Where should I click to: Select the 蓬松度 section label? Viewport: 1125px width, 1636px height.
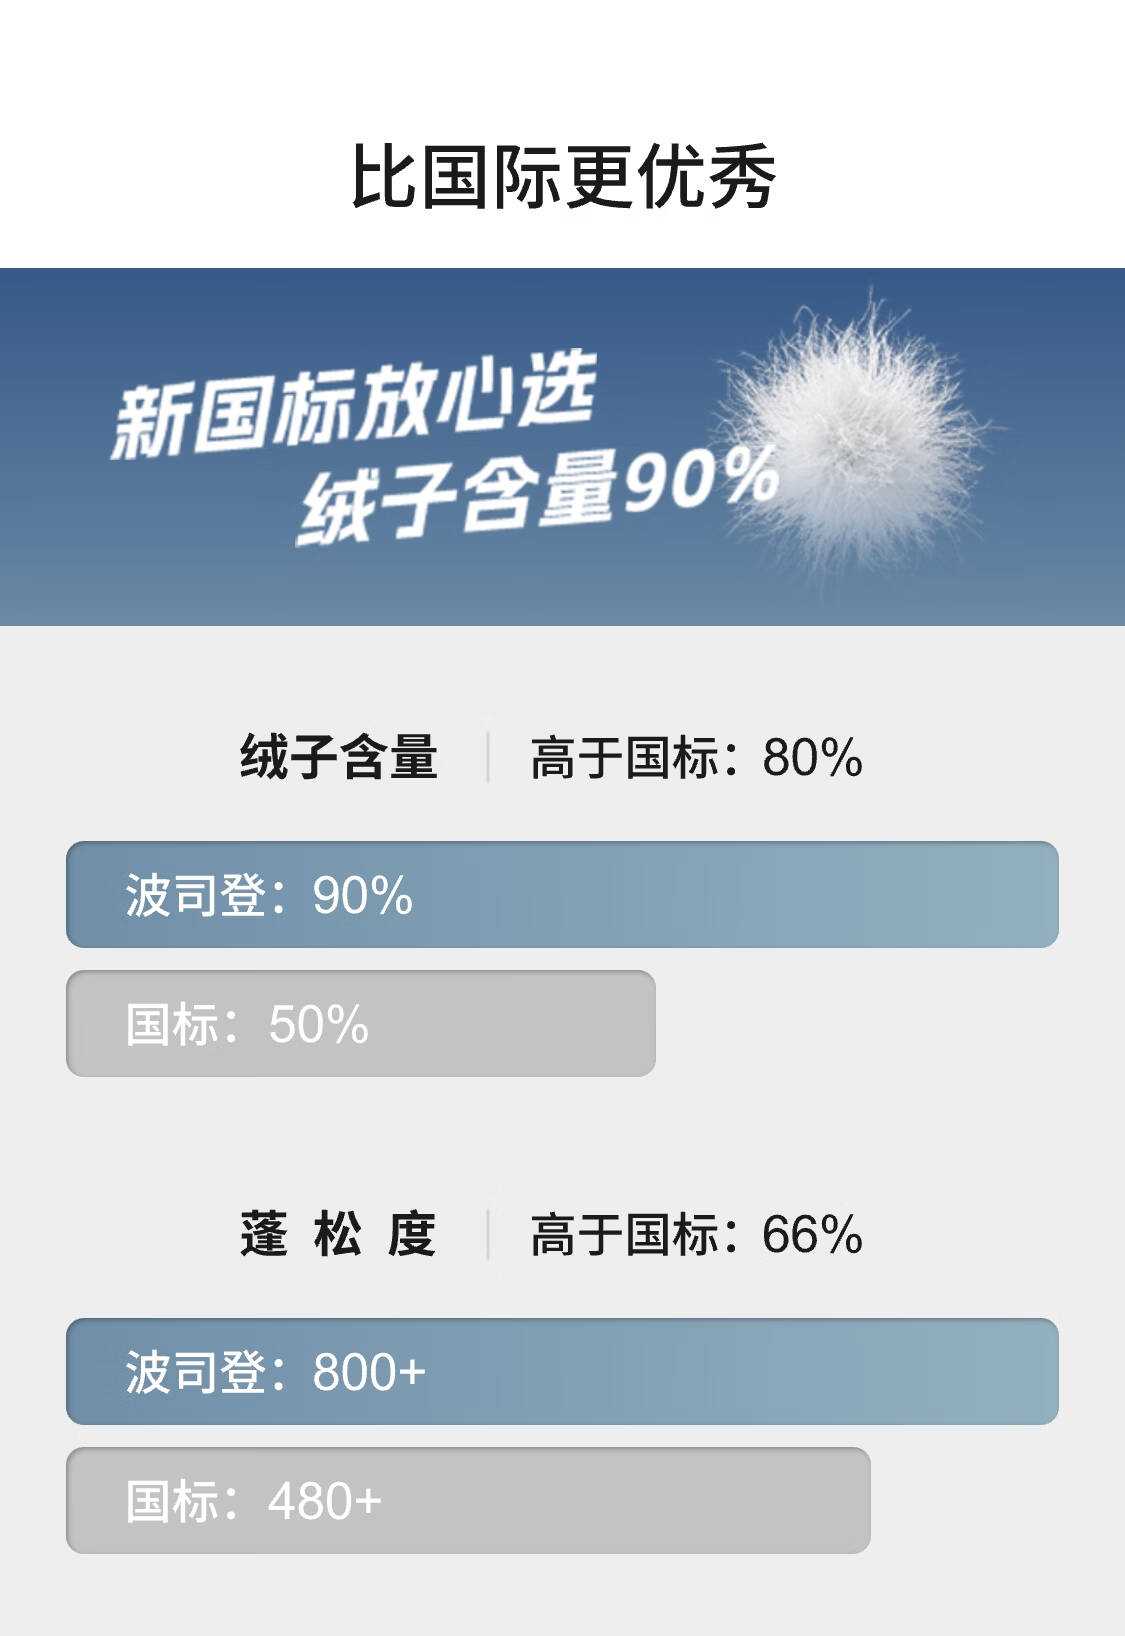(x=338, y=1234)
